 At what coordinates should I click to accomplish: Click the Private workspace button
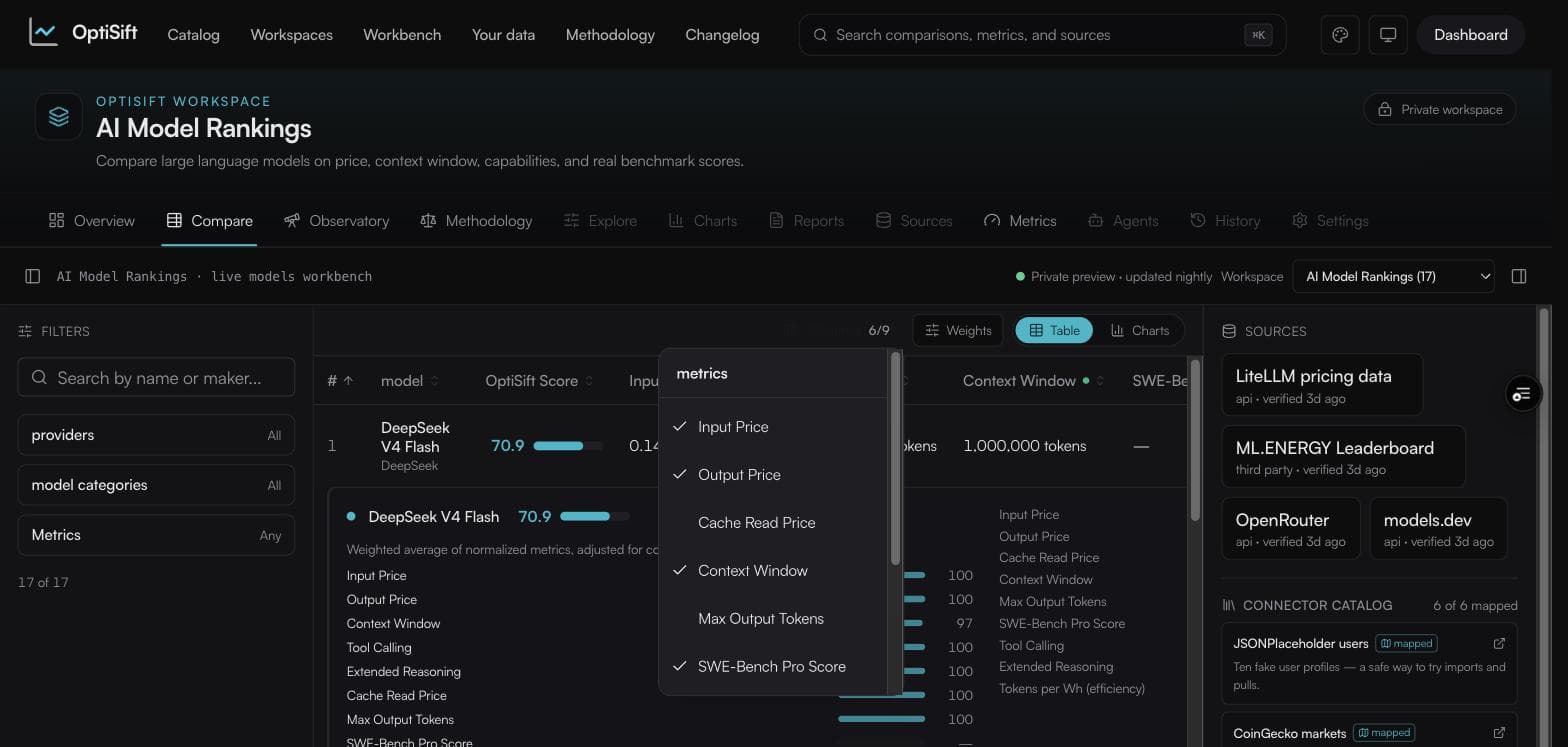click(1440, 109)
